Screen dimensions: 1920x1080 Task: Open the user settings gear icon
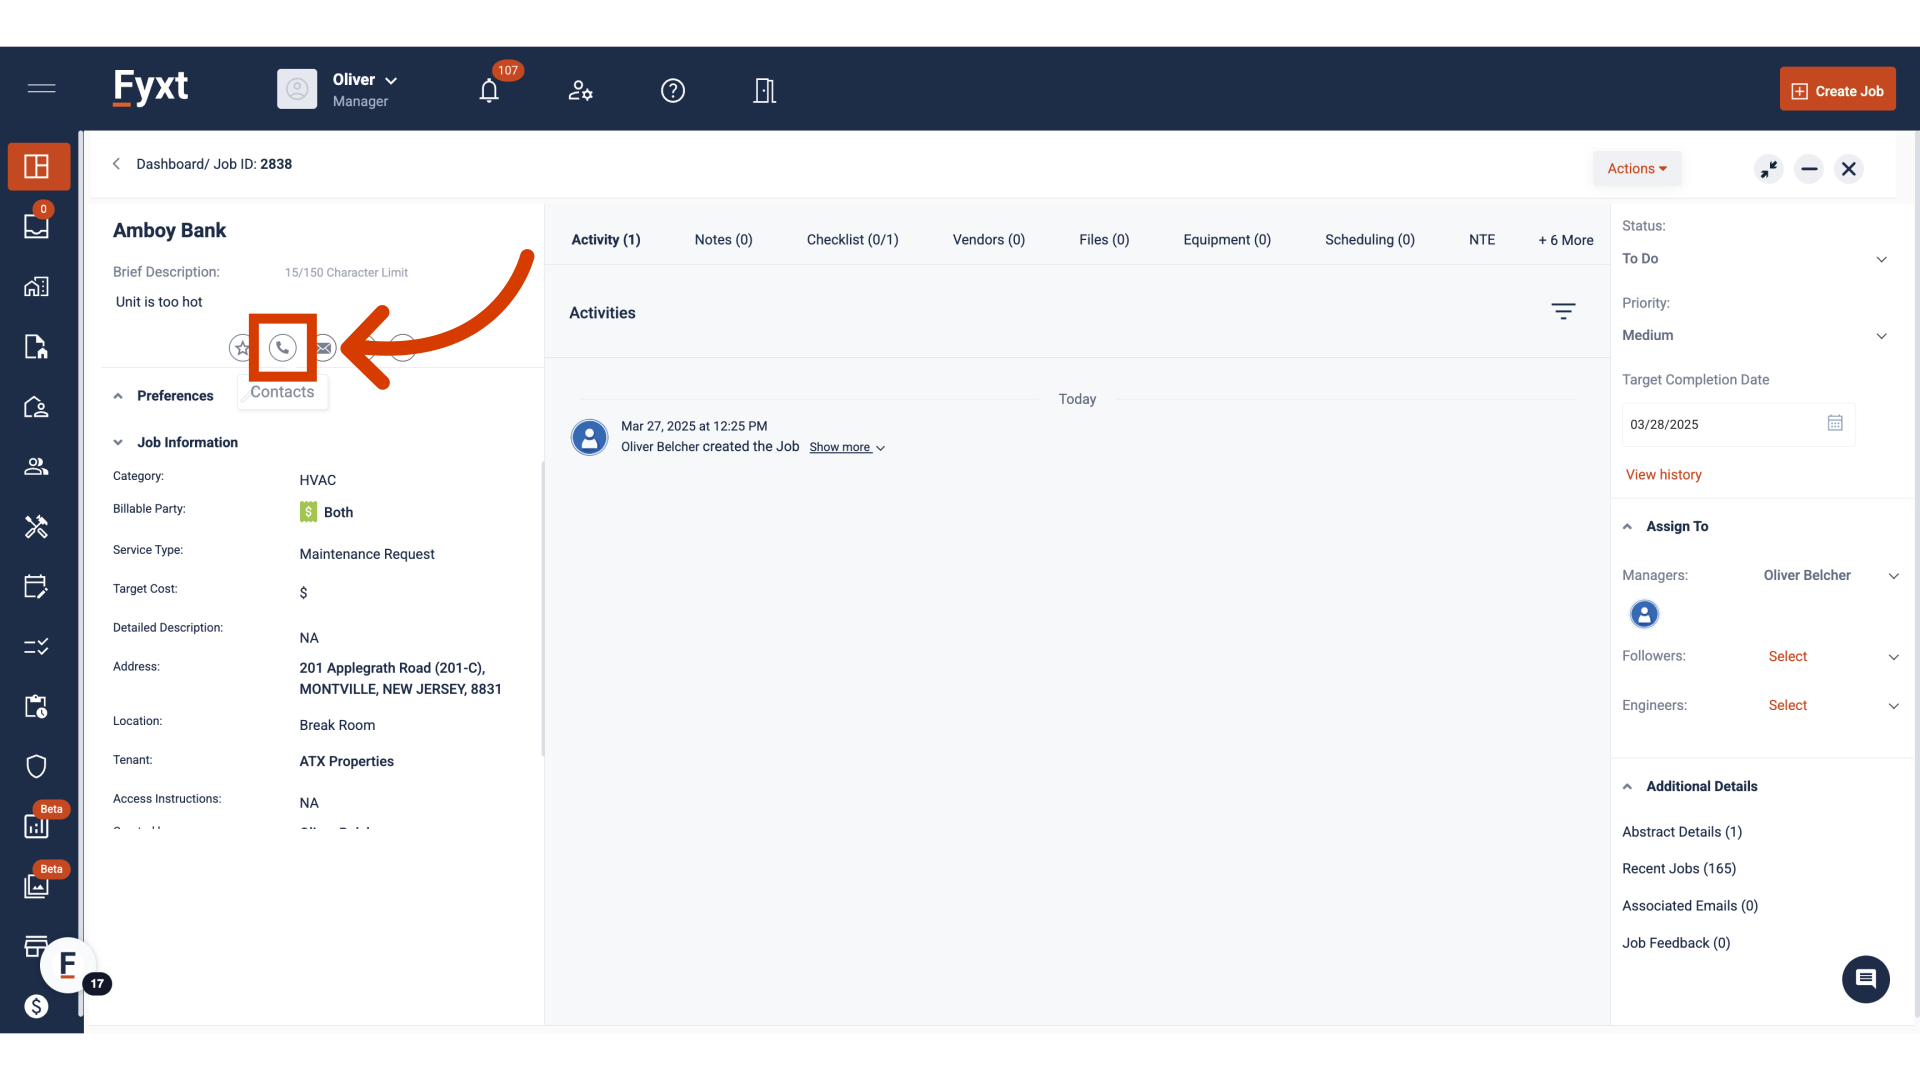pos(580,91)
